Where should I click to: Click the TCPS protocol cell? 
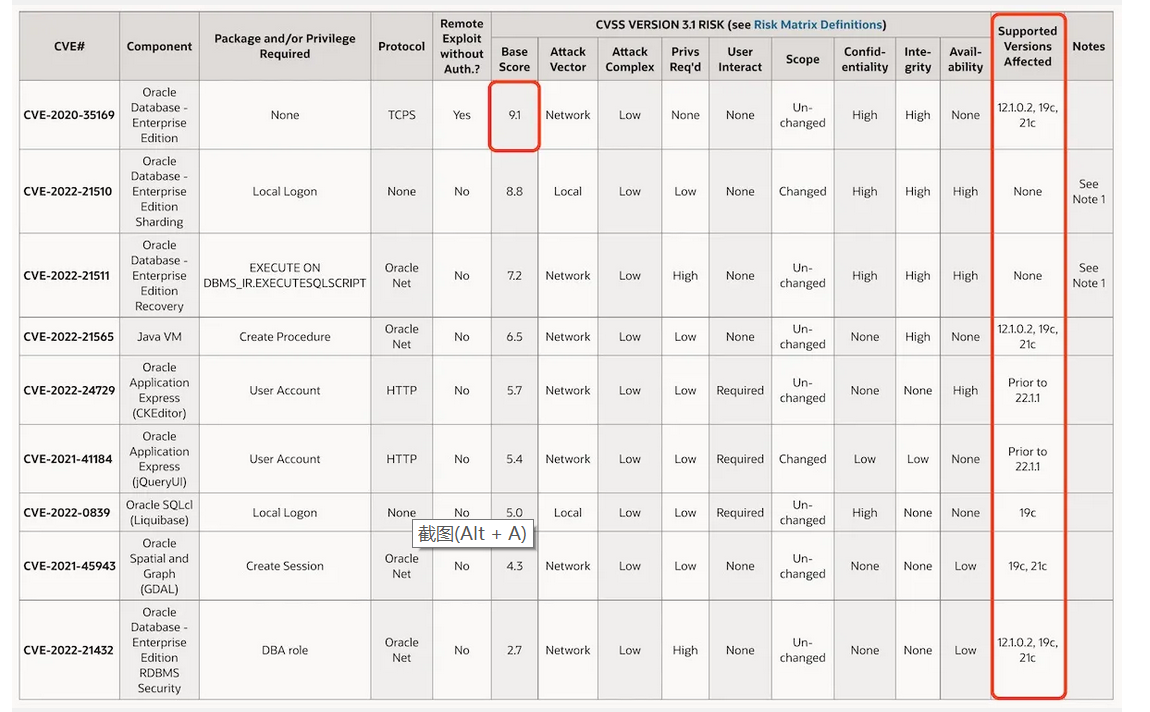pyautogui.click(x=401, y=115)
